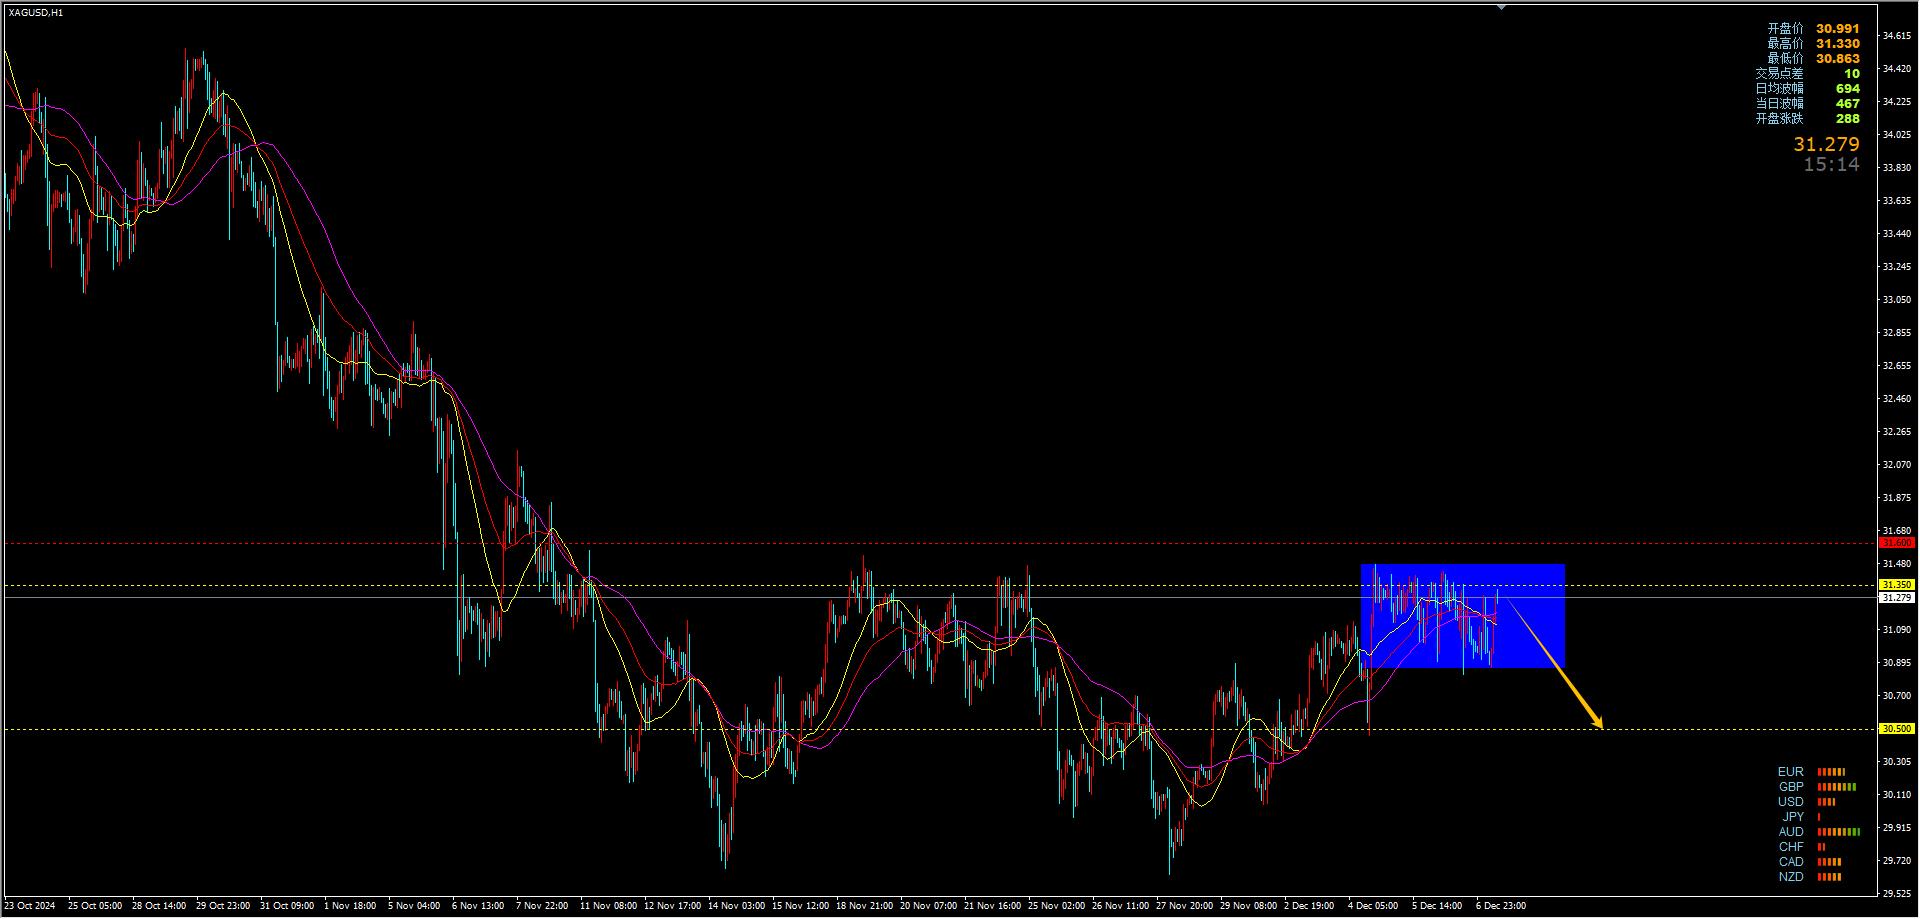Click the AUD currency strength label
This screenshot has width=1920, height=919.
pos(1790,832)
